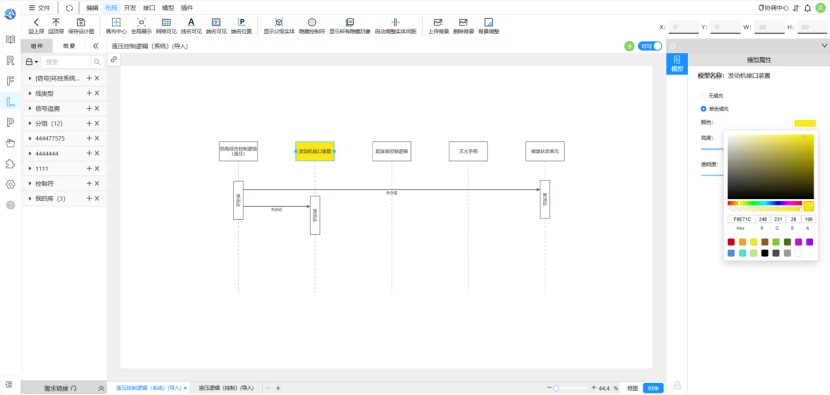830x395 pixels.
Task: Pick the red preset color swatch
Action: (731, 242)
